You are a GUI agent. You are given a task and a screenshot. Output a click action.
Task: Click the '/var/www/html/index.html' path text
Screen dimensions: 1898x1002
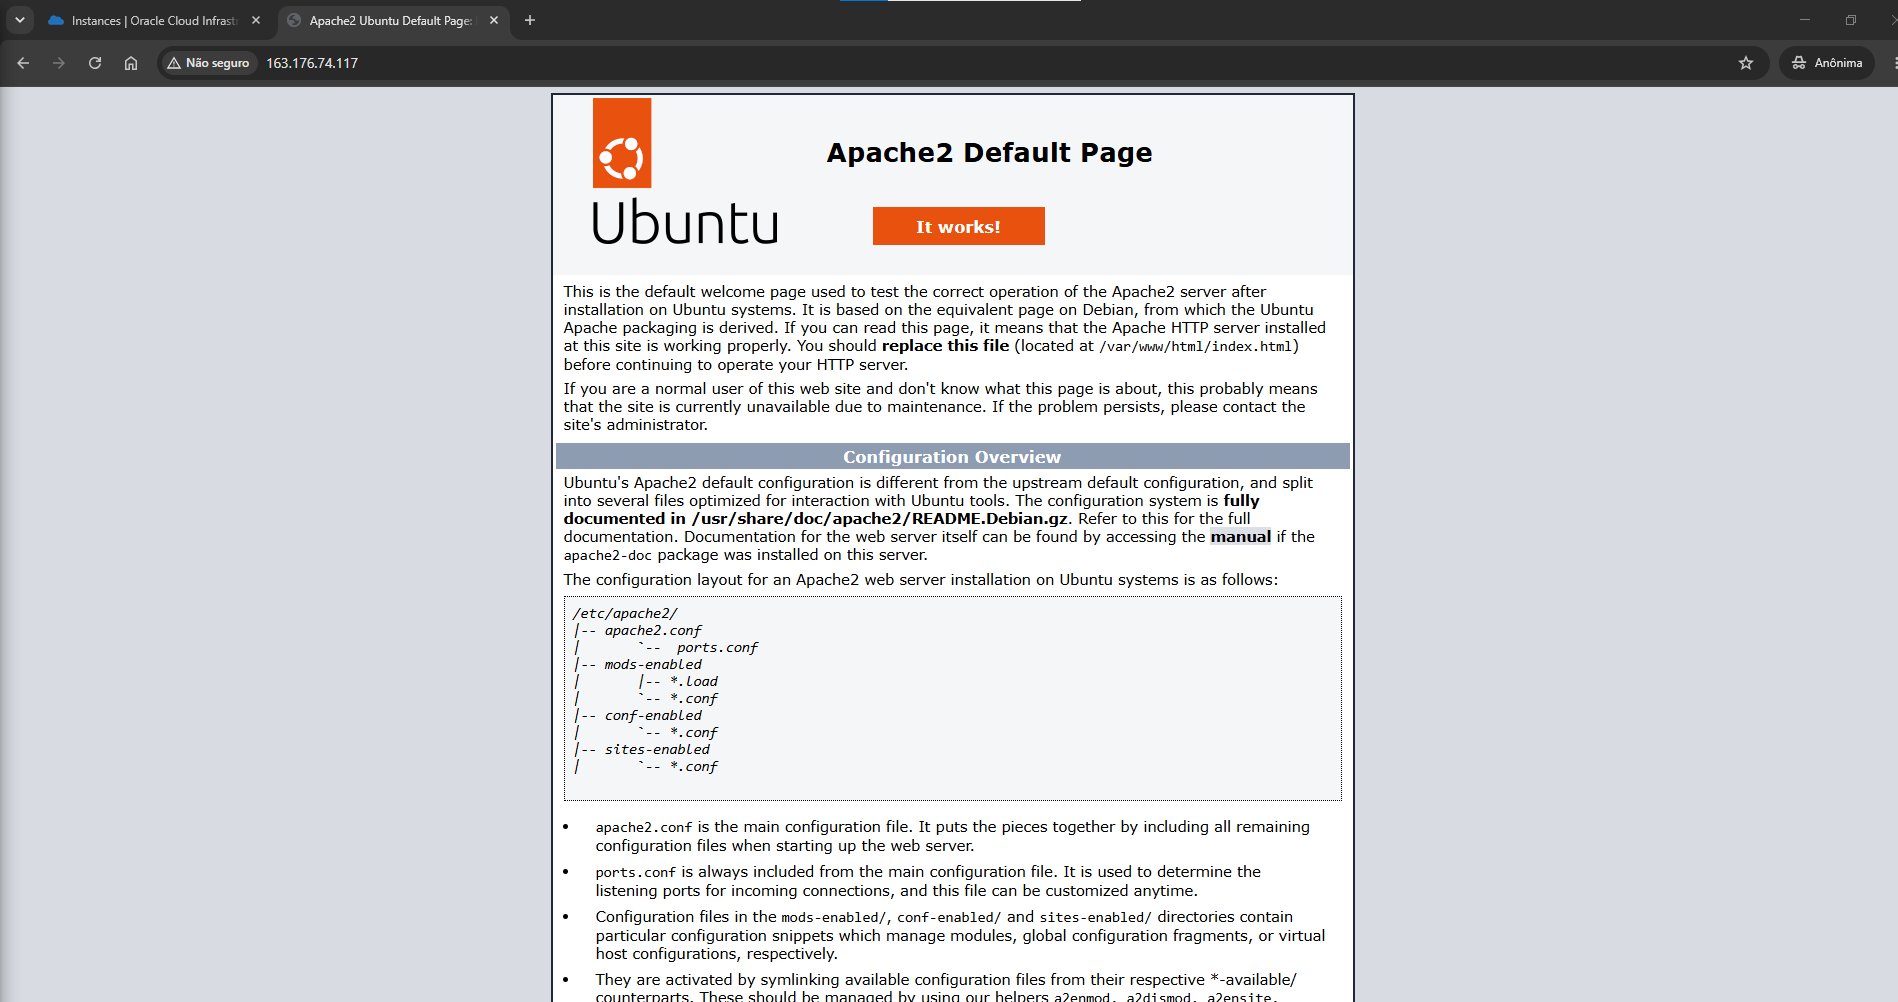click(1196, 347)
